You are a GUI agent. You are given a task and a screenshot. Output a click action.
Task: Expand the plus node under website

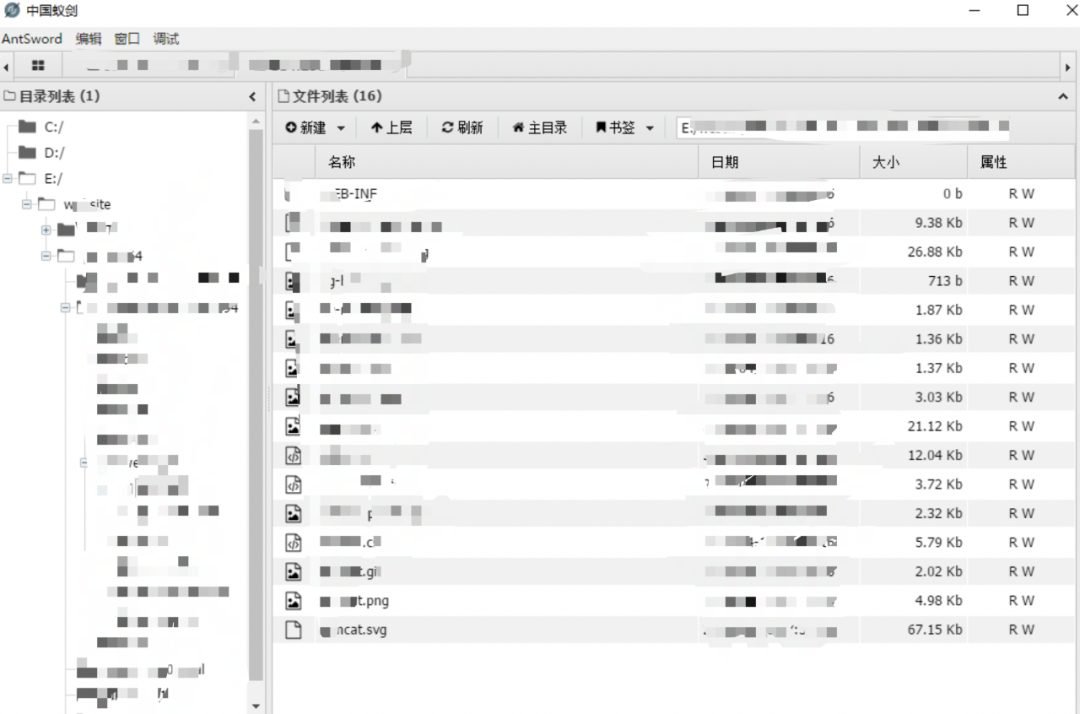point(46,229)
